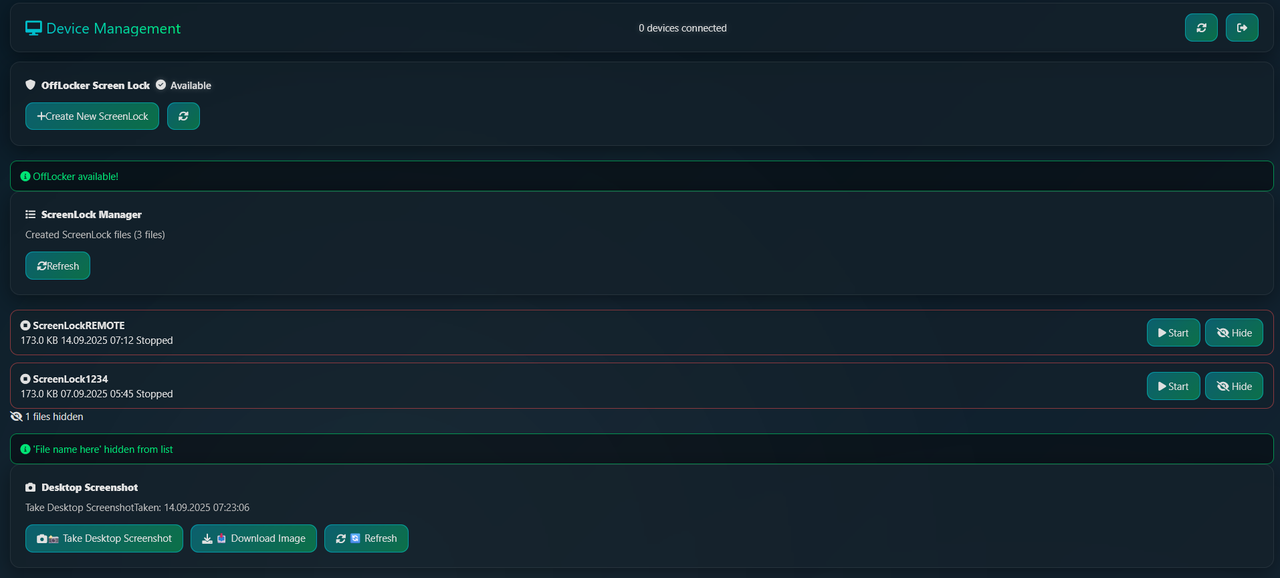1280x578 pixels.
Task: Click "'File name here' hidden from list" message
Action: click(x=103, y=449)
